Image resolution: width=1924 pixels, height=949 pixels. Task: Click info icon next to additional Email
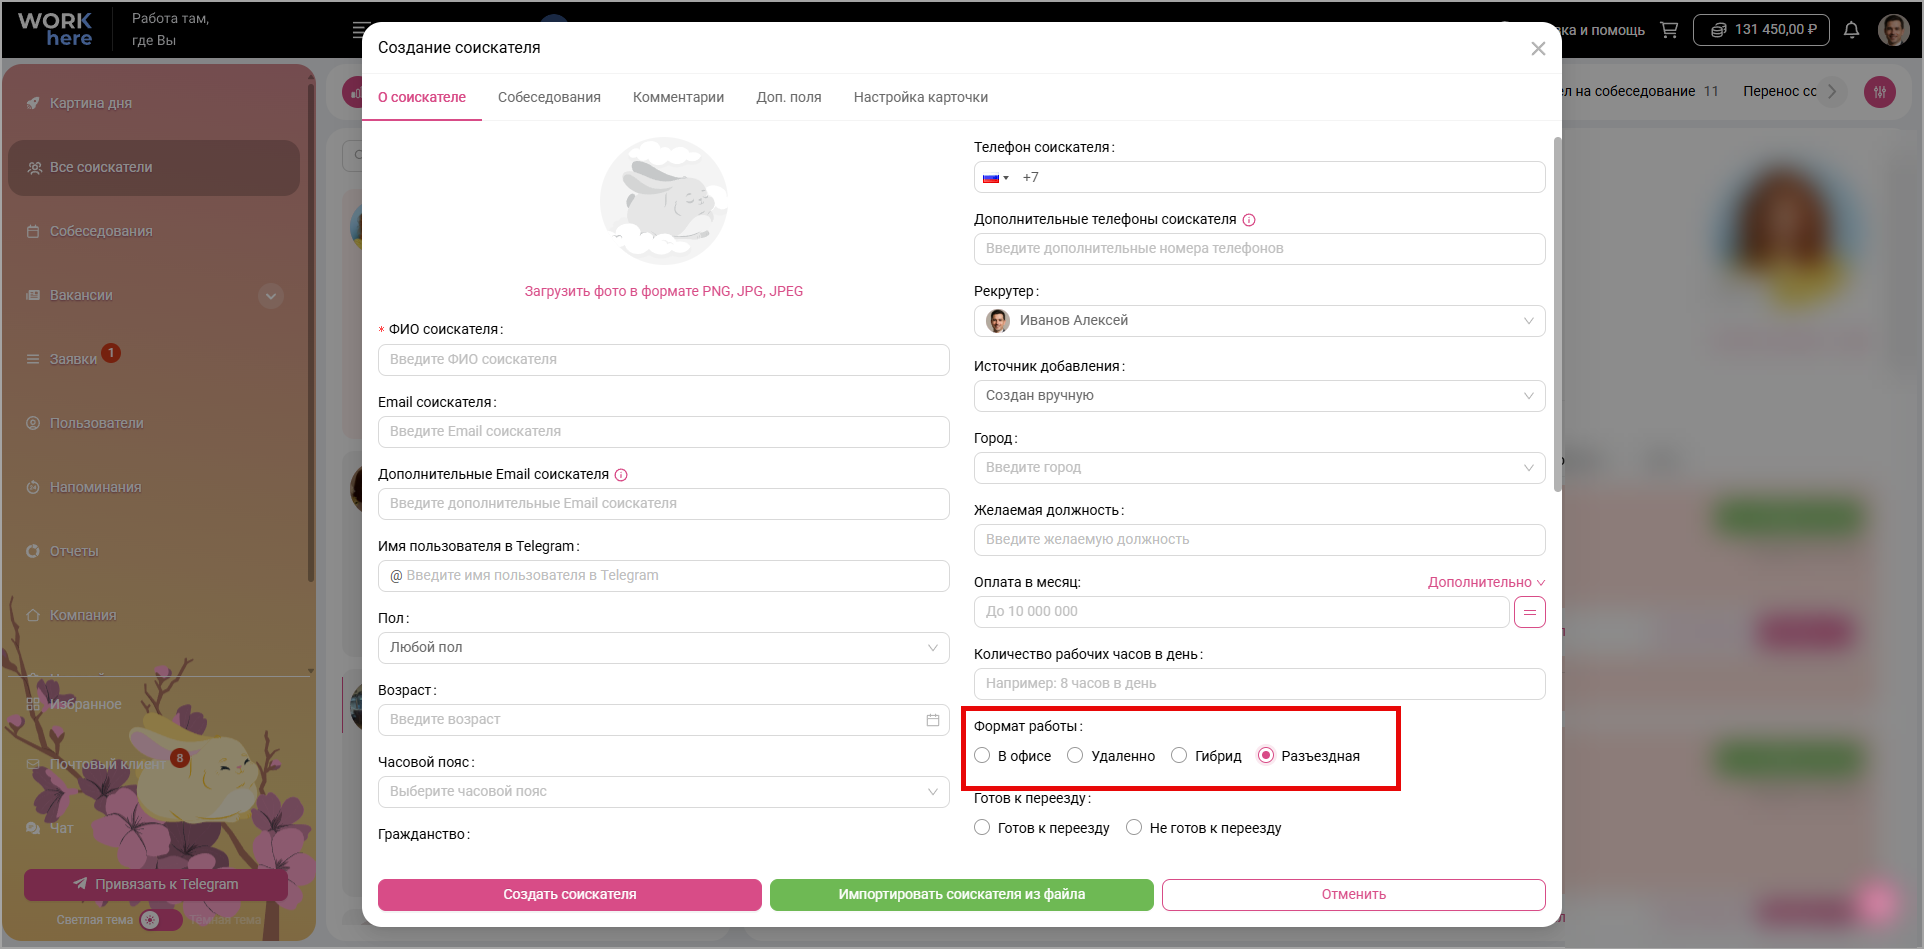tap(621, 475)
